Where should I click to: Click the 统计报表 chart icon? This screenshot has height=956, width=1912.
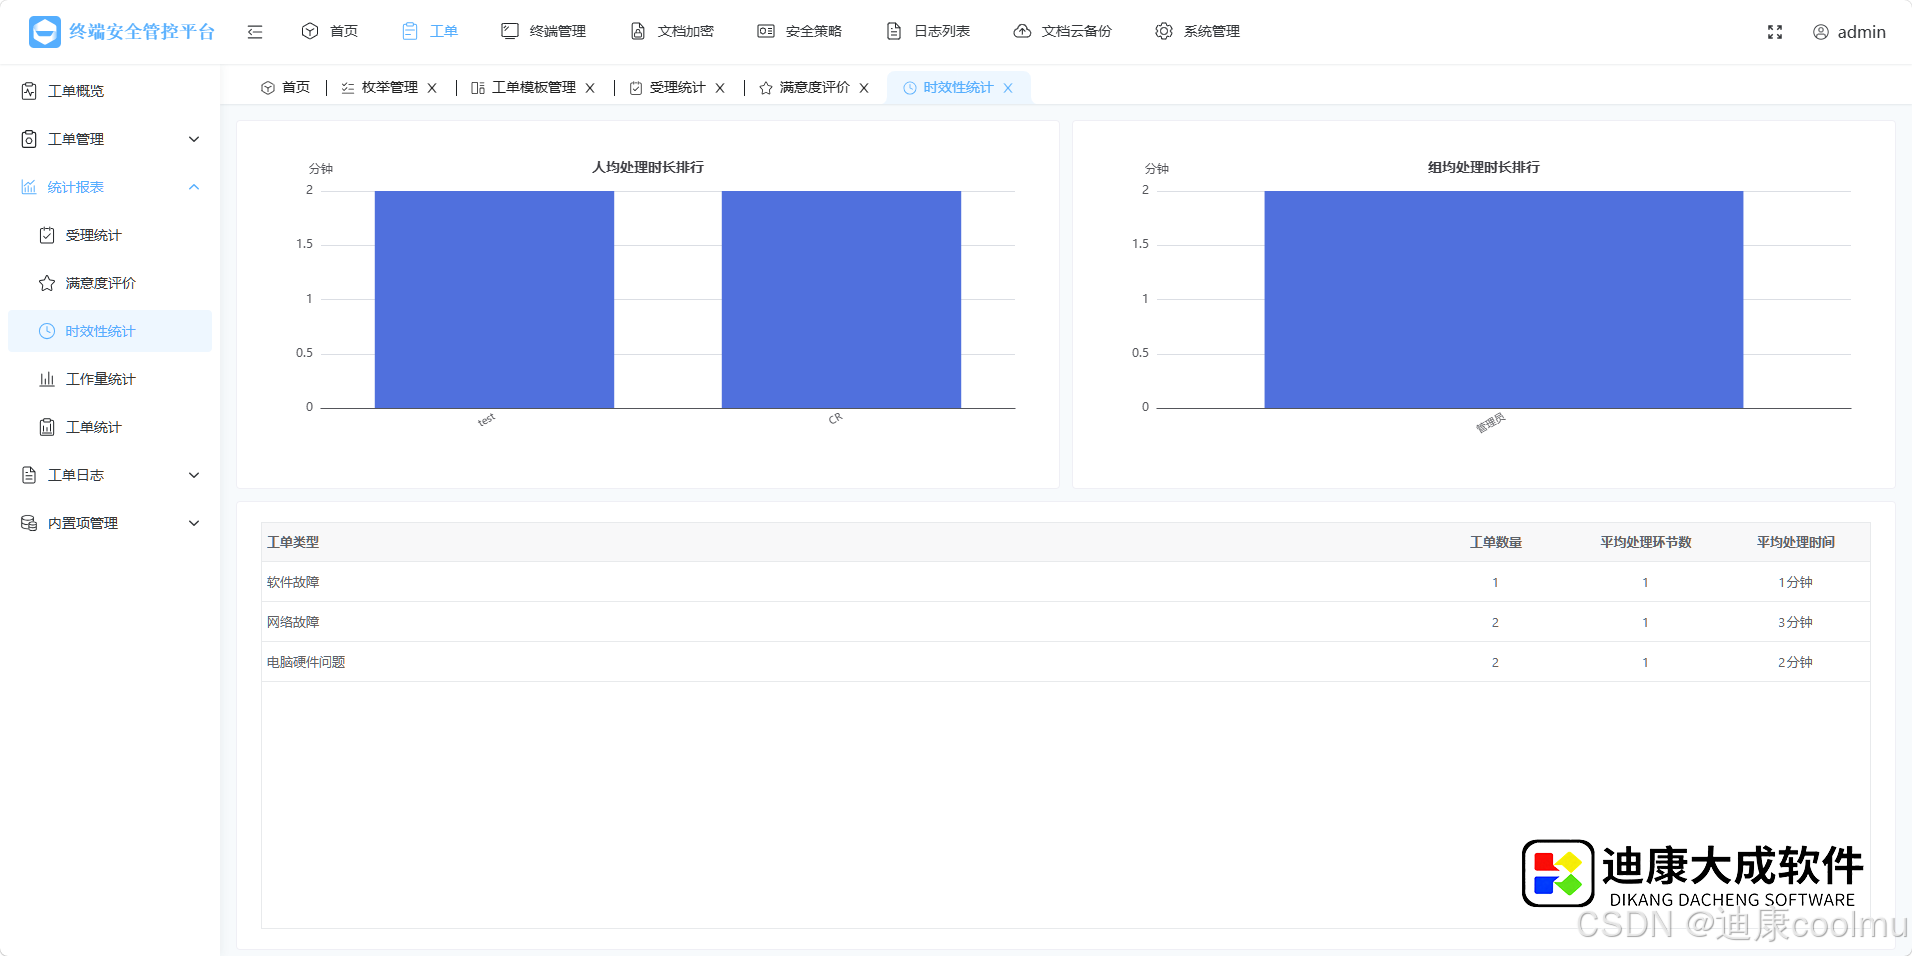tap(29, 187)
